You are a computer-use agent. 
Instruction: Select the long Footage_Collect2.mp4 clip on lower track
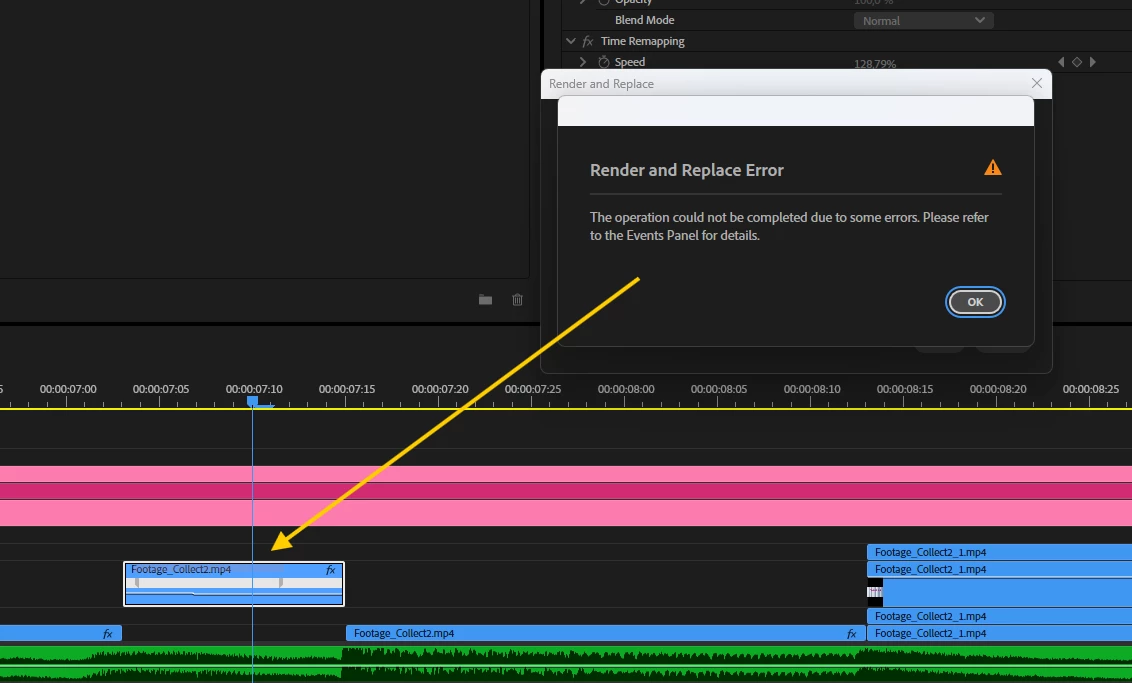click(x=606, y=633)
